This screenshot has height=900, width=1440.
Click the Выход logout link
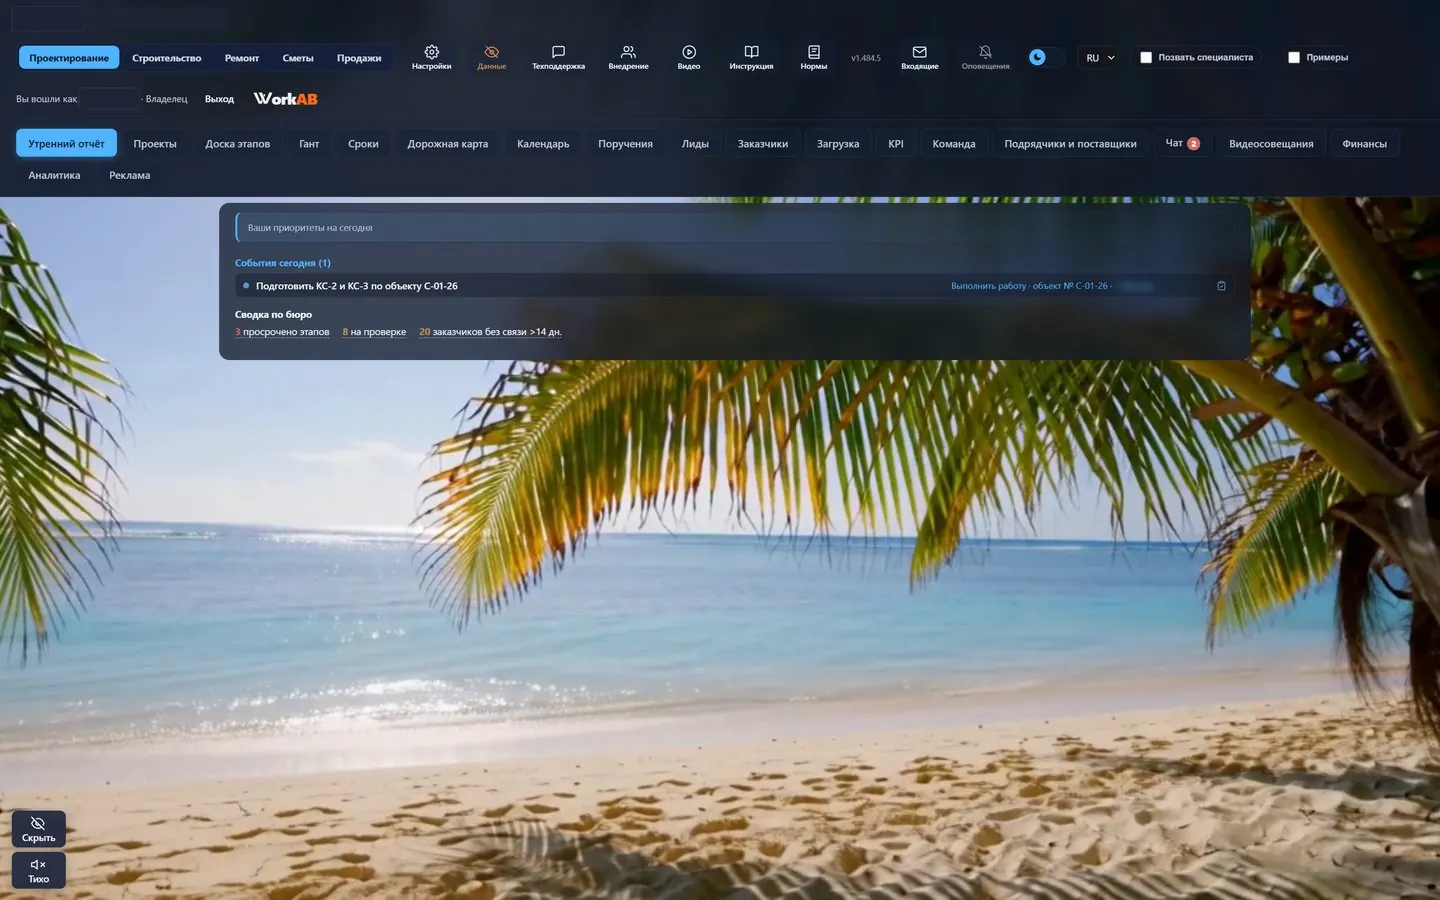coord(219,99)
